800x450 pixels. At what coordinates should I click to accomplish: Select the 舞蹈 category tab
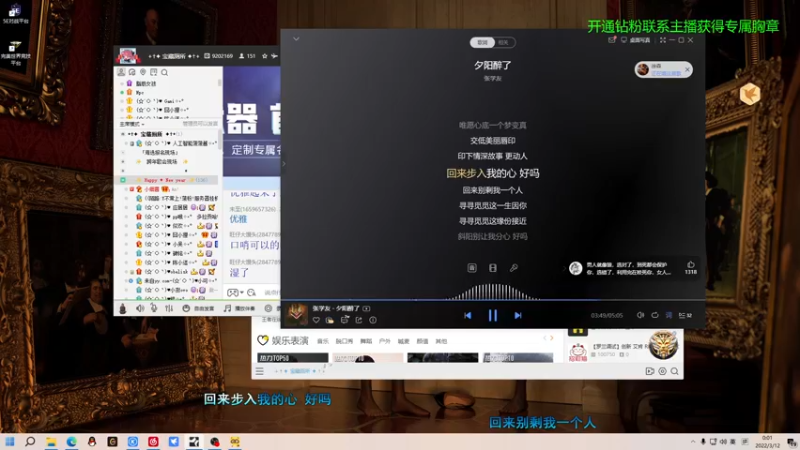366,341
